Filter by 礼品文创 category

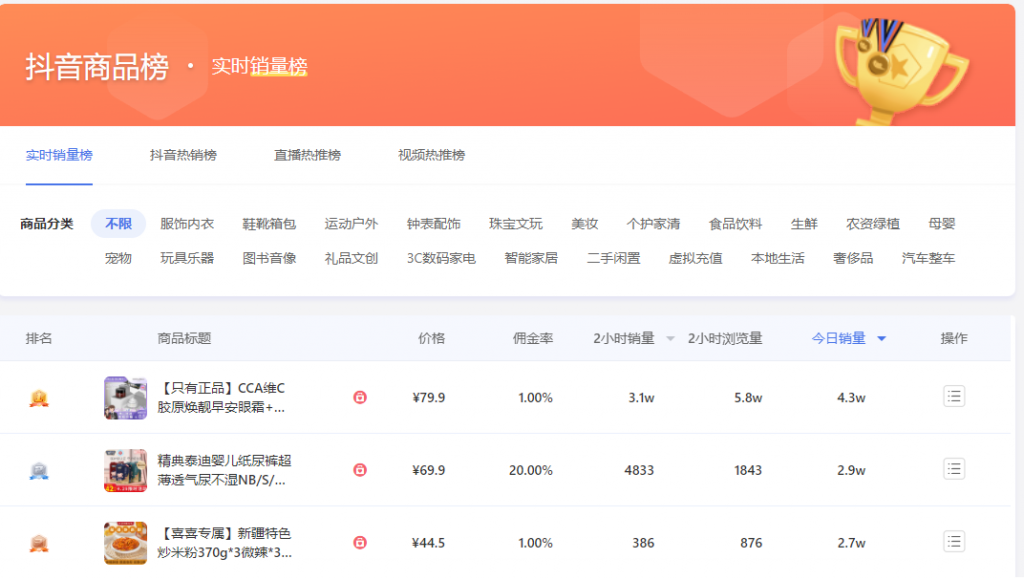pos(351,259)
